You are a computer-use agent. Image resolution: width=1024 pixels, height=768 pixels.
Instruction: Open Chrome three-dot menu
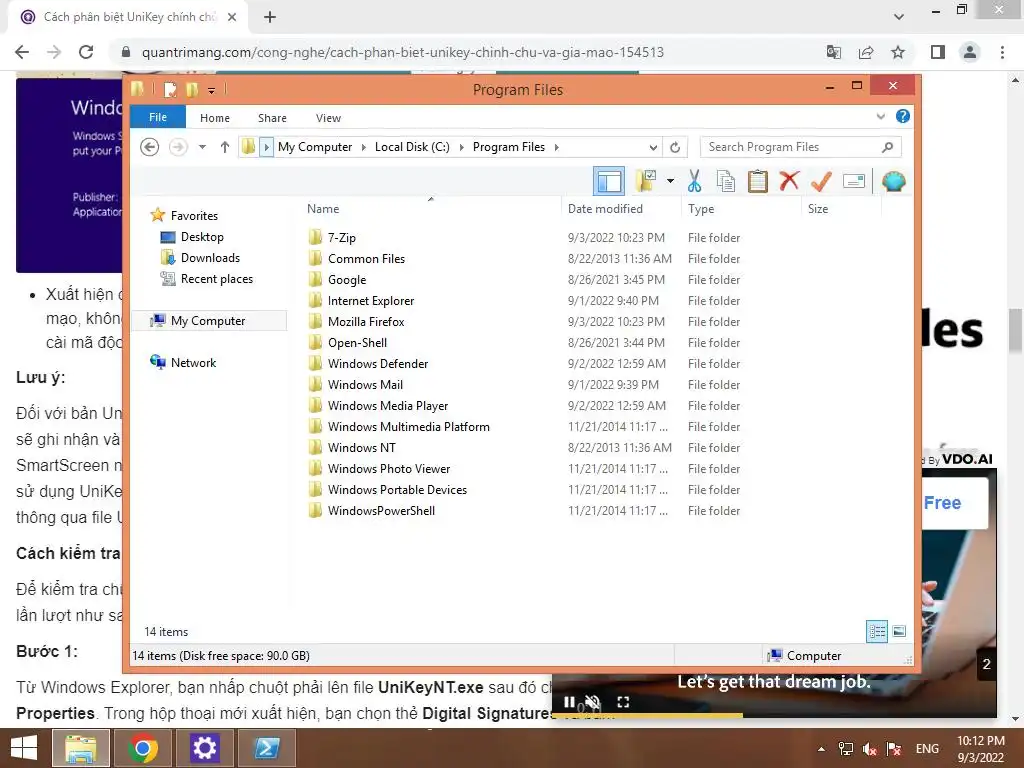1002,52
